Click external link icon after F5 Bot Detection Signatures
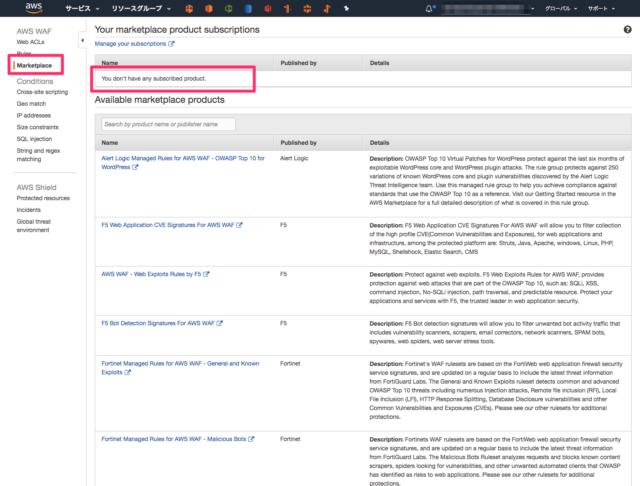Image resolution: width=640 pixels, height=486 pixels. tap(220, 323)
